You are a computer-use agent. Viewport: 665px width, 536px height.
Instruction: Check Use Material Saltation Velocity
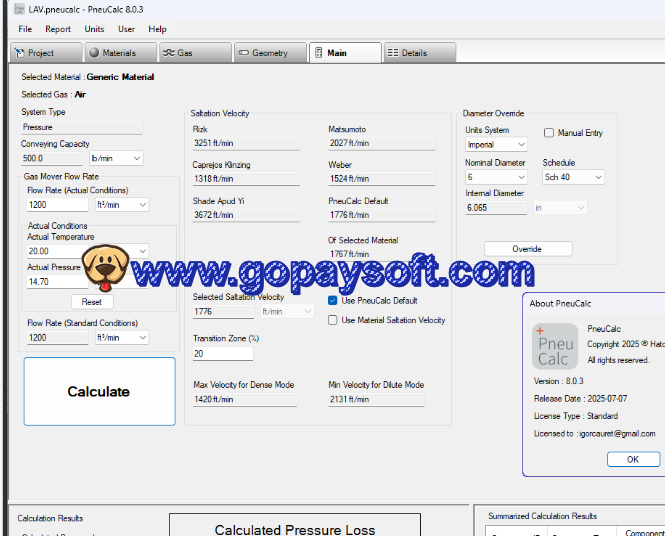[x=333, y=321]
